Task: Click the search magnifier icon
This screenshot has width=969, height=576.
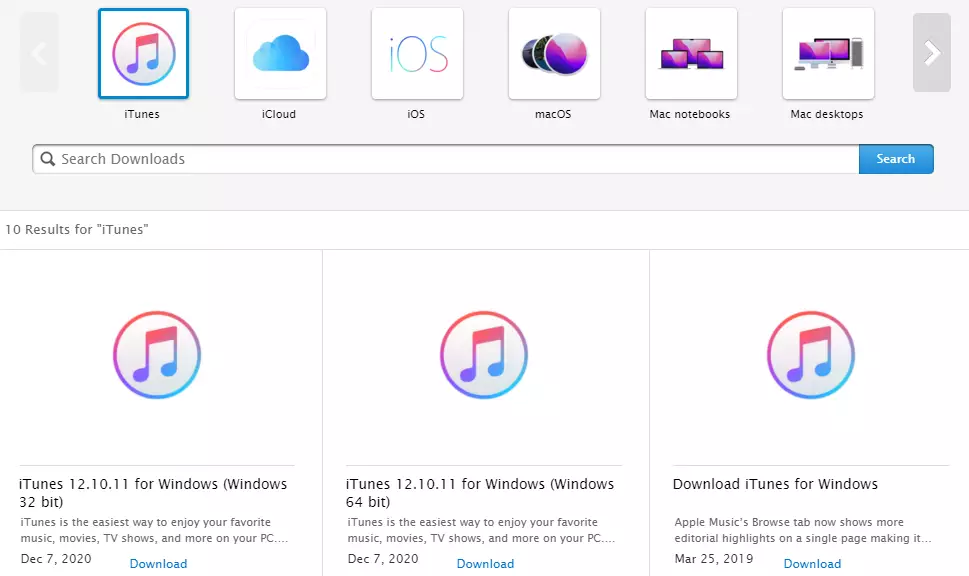Action: click(x=47, y=158)
